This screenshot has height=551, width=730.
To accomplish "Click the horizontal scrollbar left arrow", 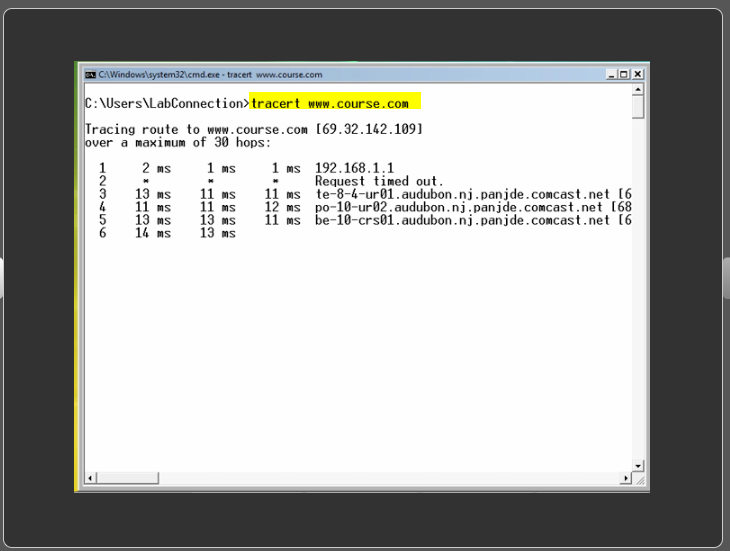I will click(91, 478).
